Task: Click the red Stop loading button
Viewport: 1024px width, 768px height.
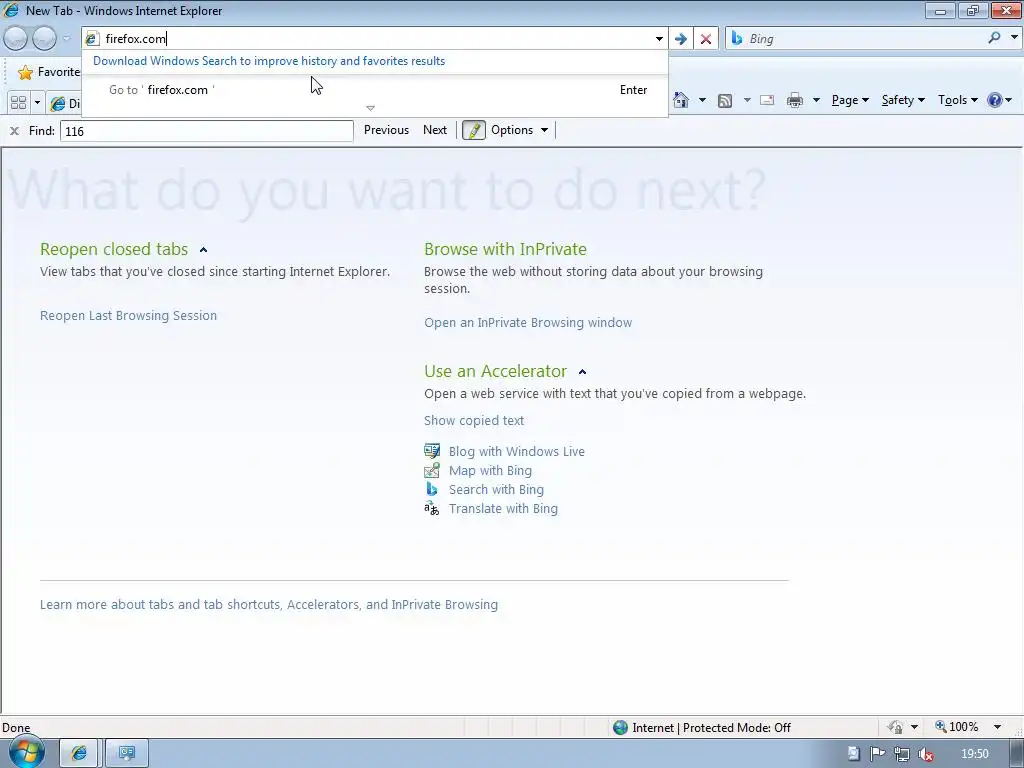Action: pos(705,39)
